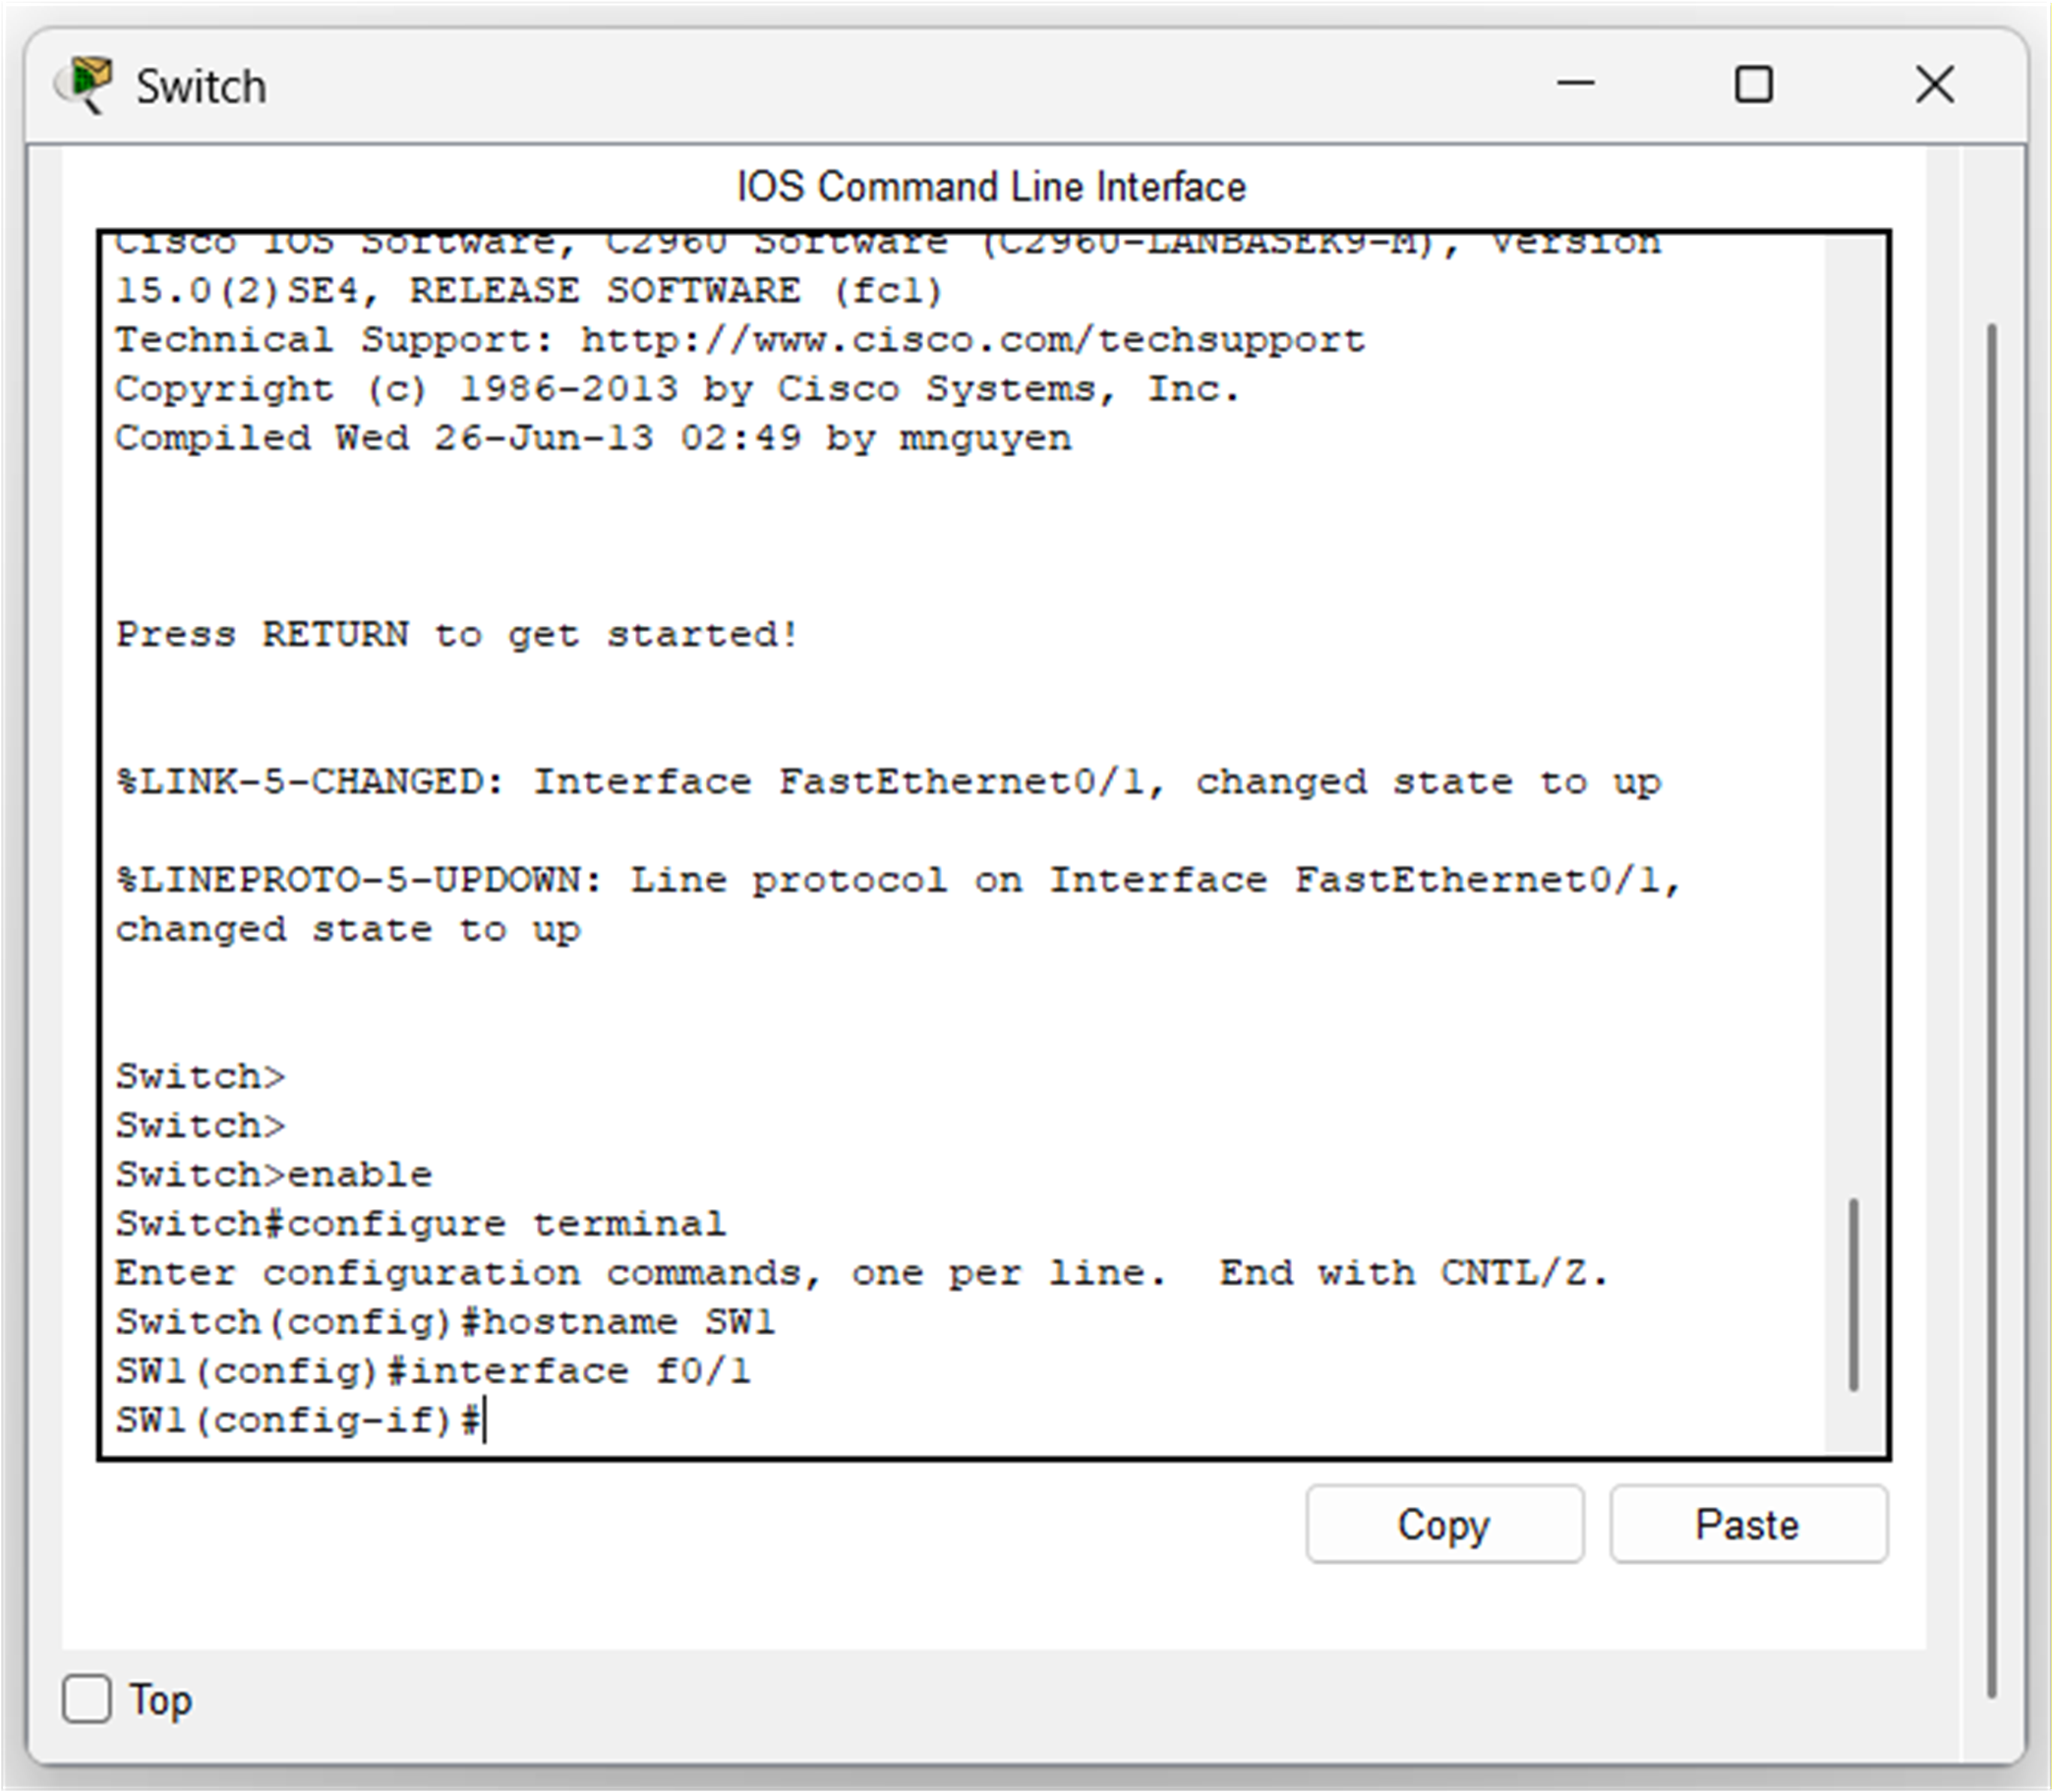Click the Copy button

(1443, 1524)
